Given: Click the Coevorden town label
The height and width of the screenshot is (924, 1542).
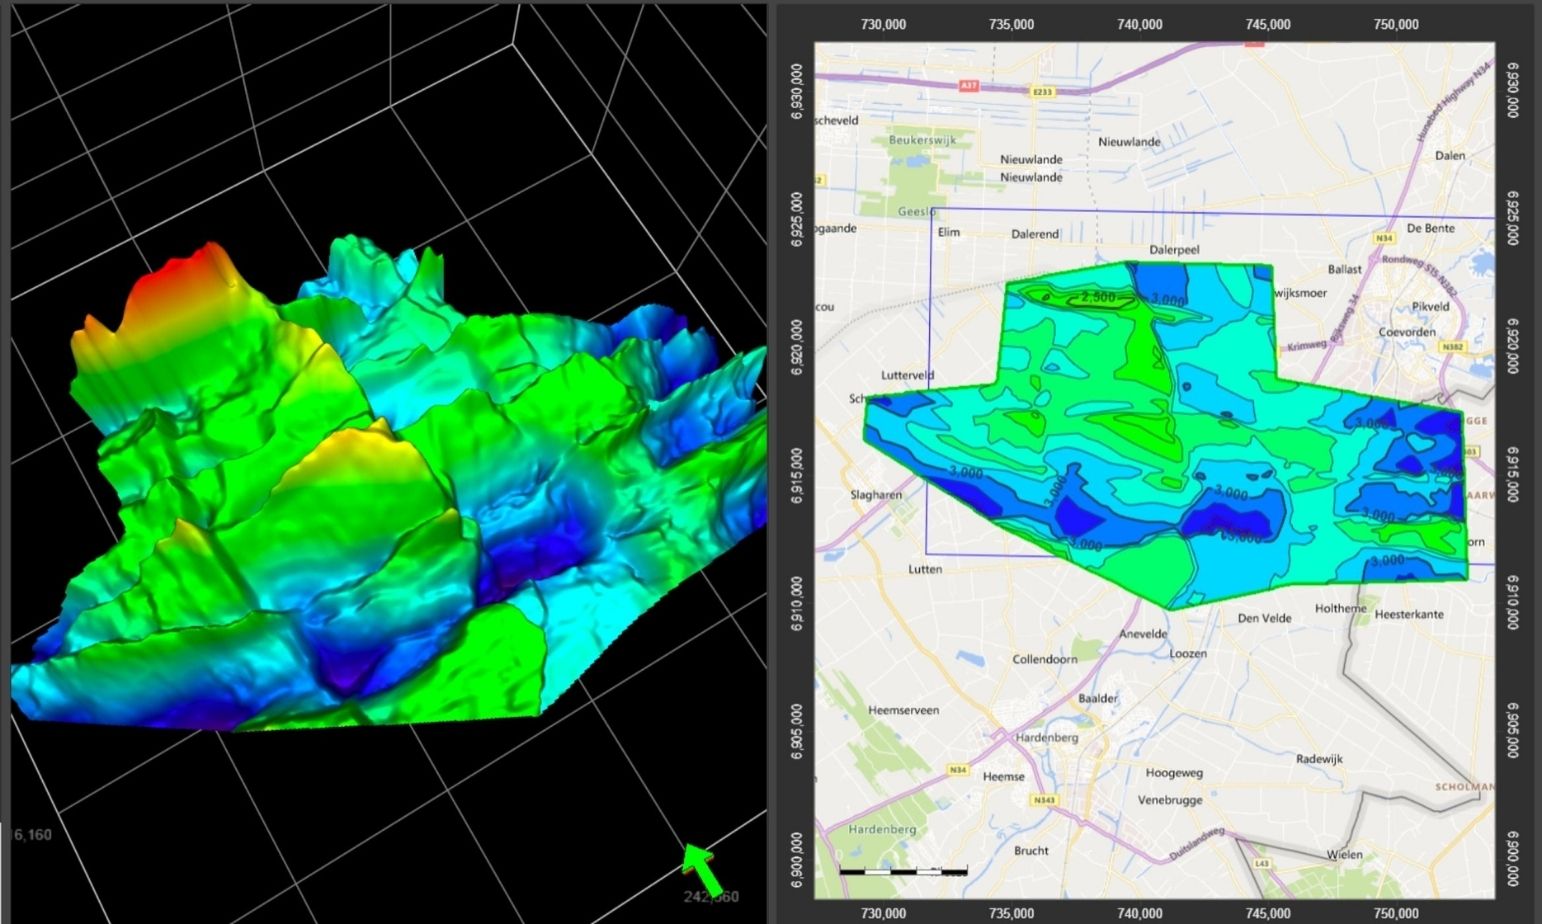Looking at the screenshot, I should (1407, 332).
